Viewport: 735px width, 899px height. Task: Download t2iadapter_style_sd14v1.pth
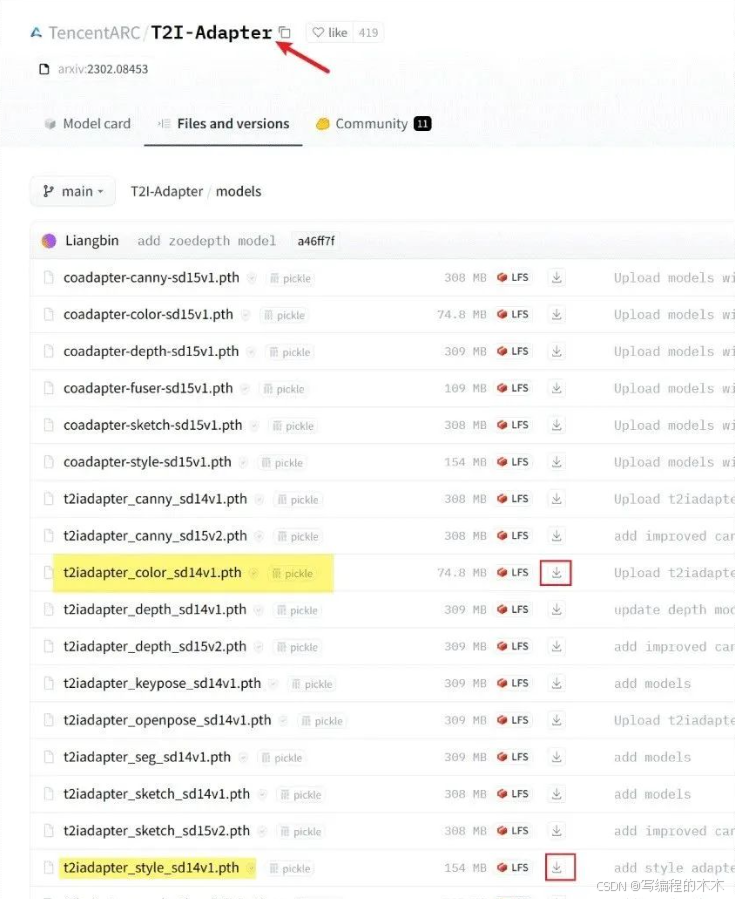[x=556, y=868]
